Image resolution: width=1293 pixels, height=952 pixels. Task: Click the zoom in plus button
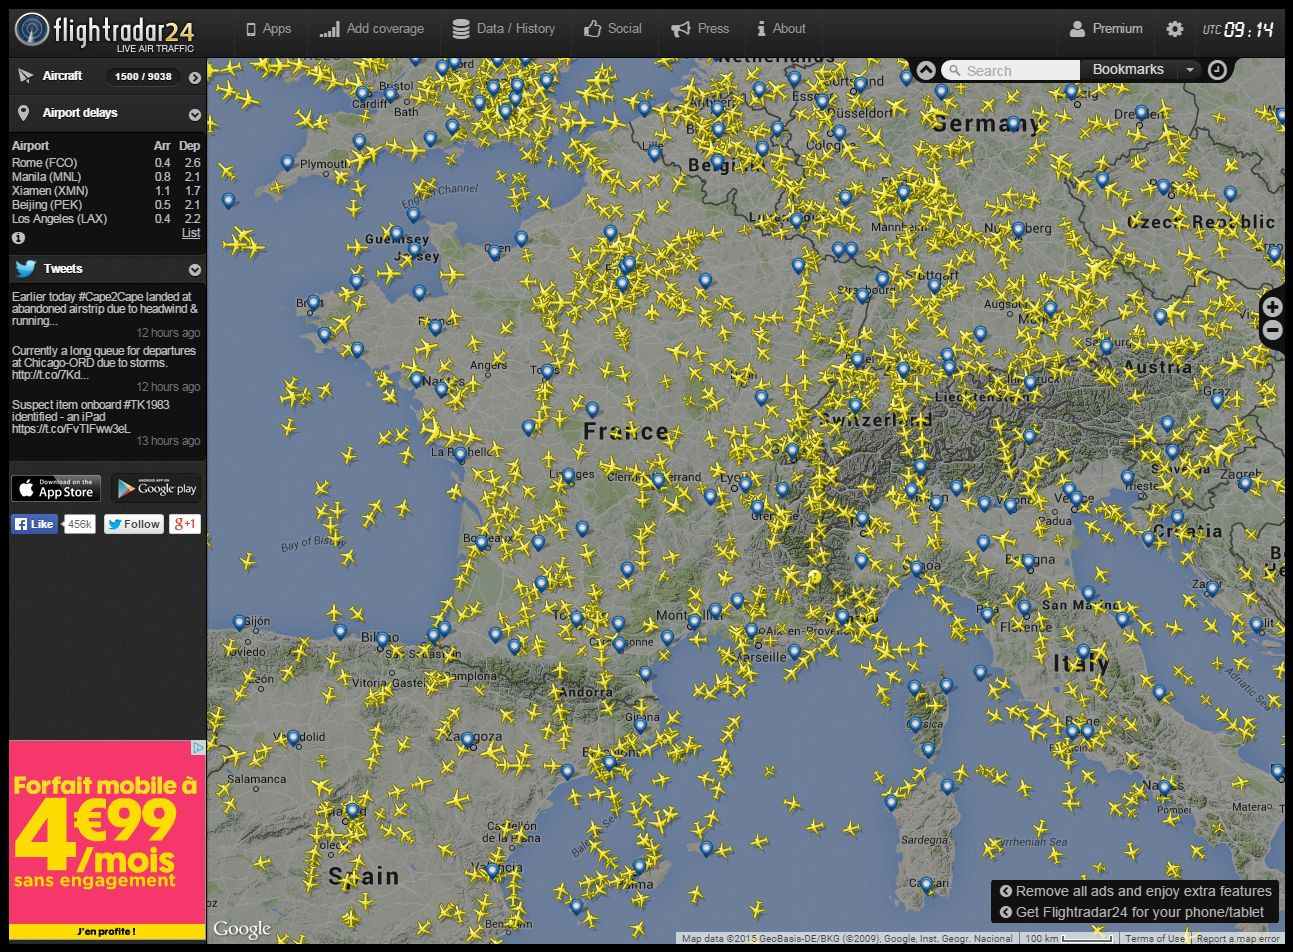coord(1272,307)
